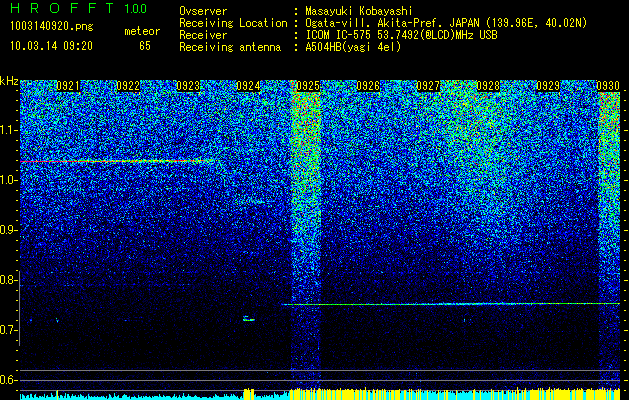
Task: Click the 0924 time marker
Action: pos(248,86)
